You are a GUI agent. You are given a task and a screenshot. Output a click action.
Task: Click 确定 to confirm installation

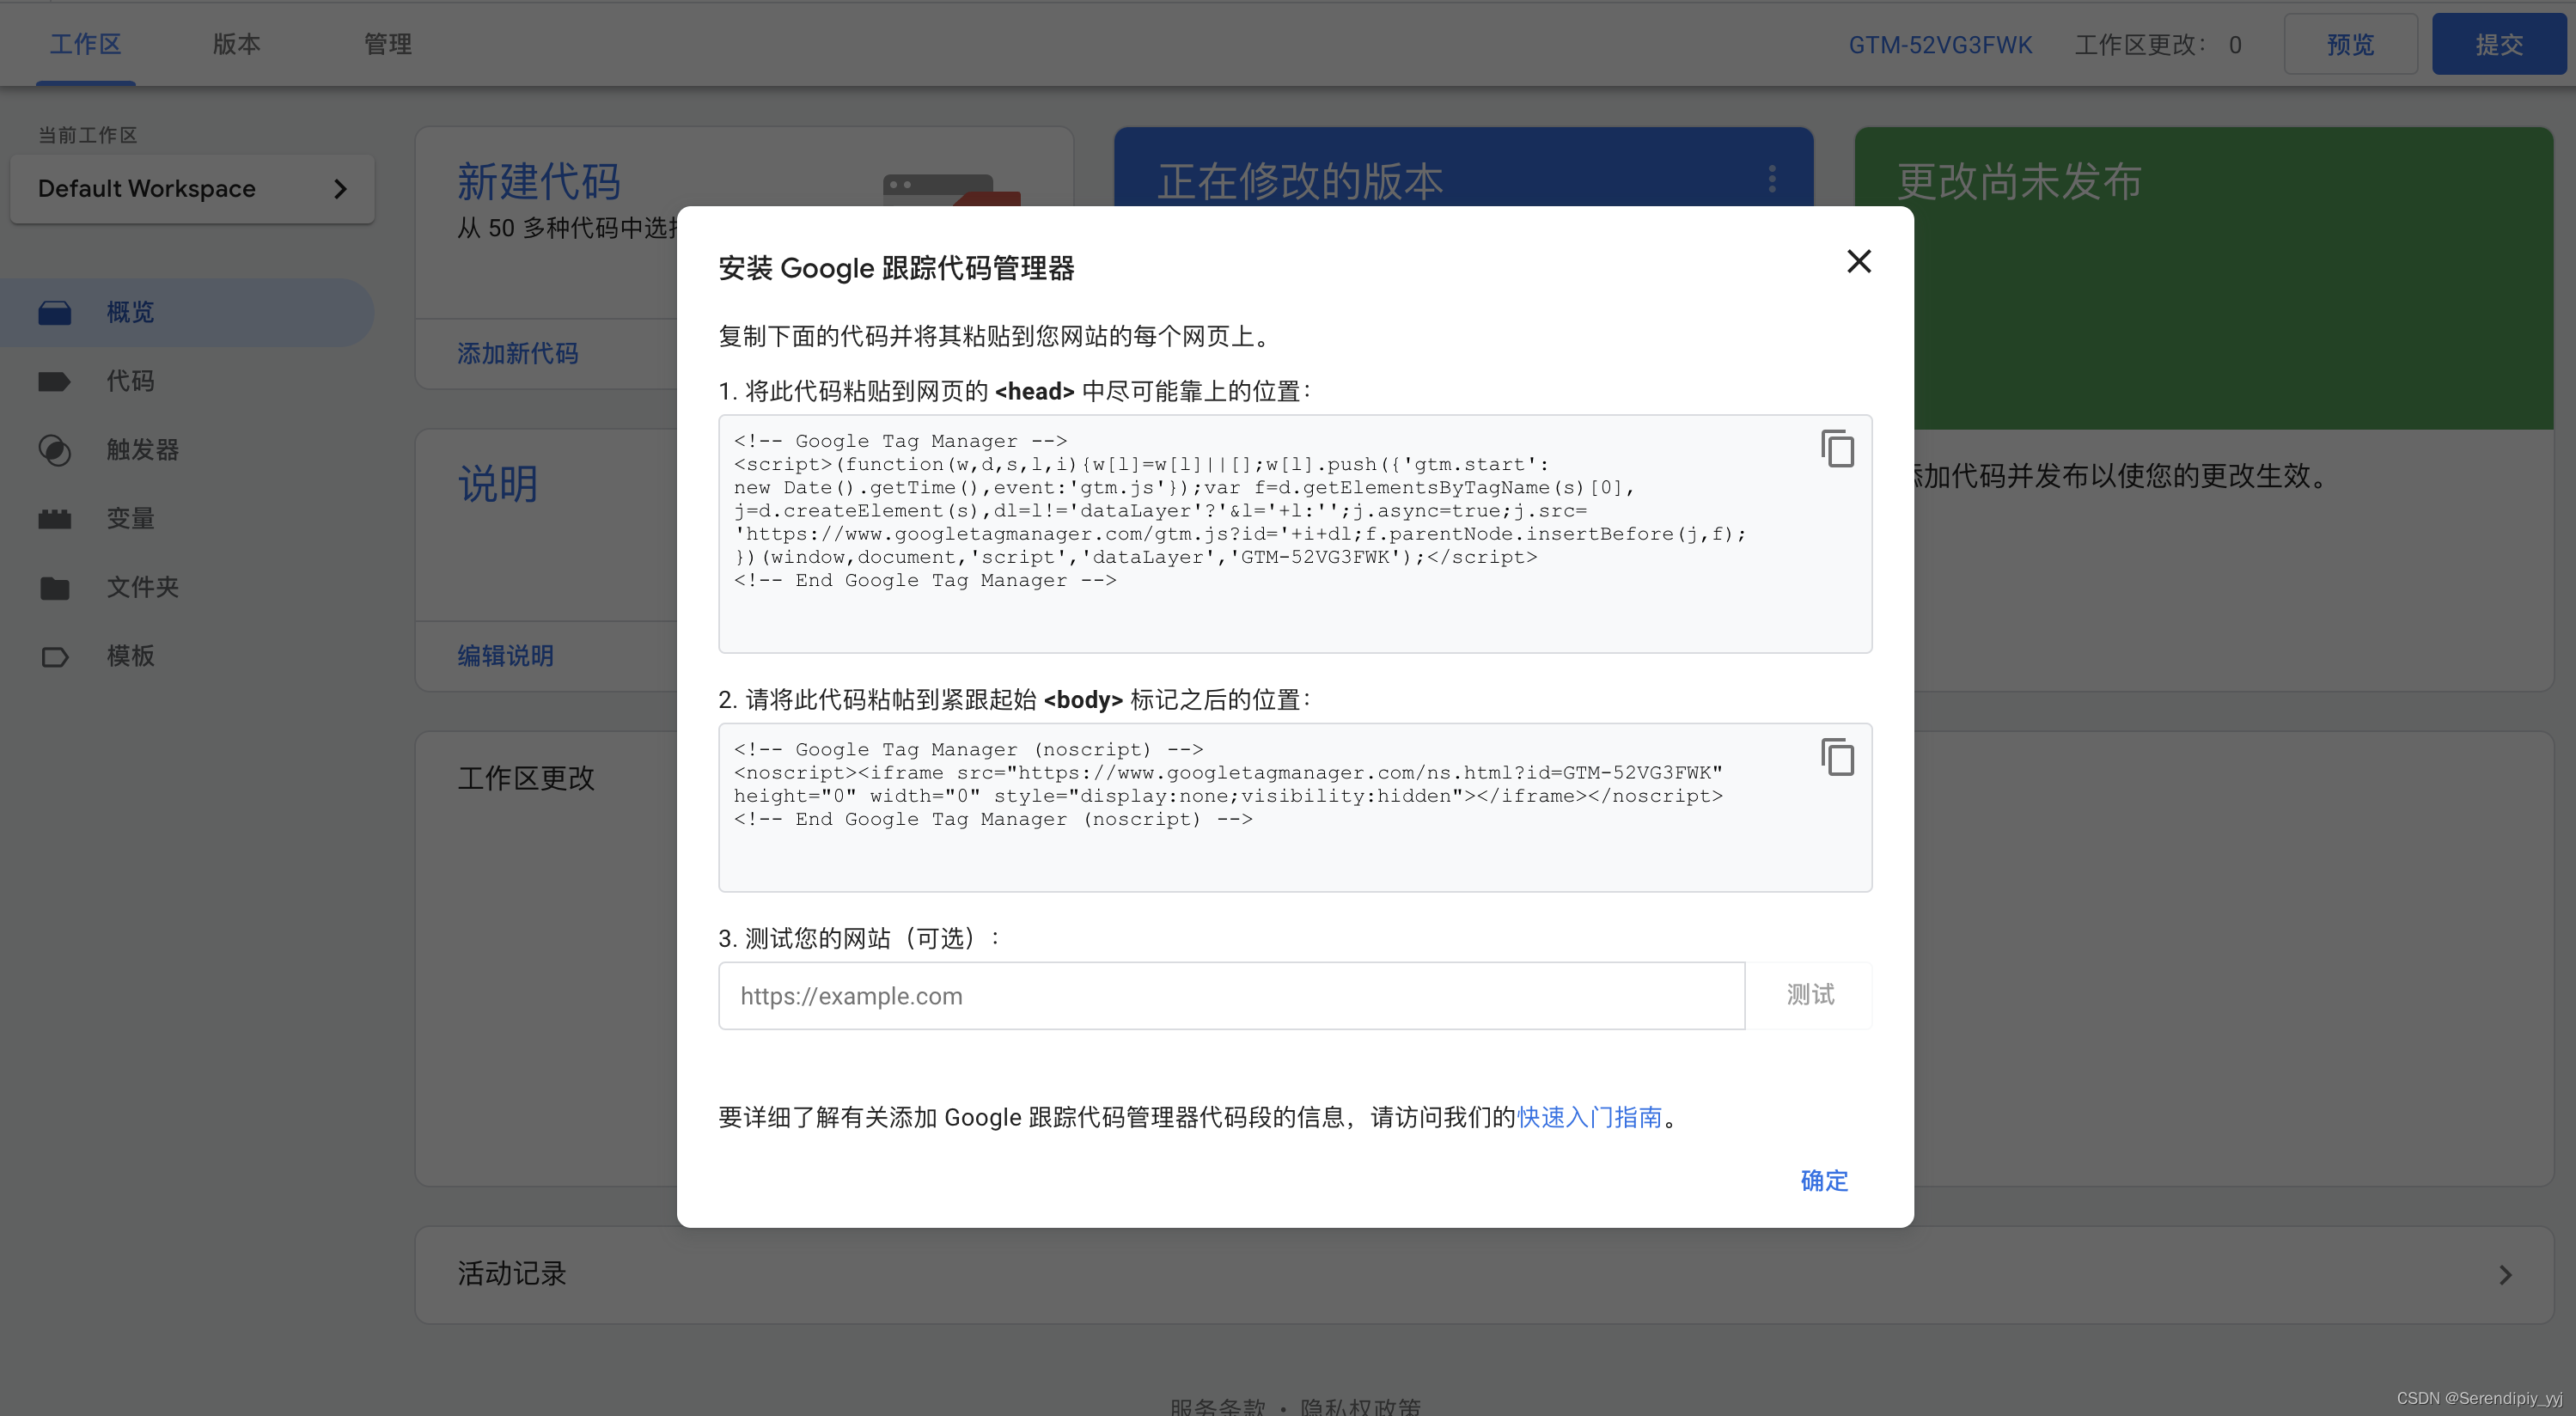pos(1825,1181)
